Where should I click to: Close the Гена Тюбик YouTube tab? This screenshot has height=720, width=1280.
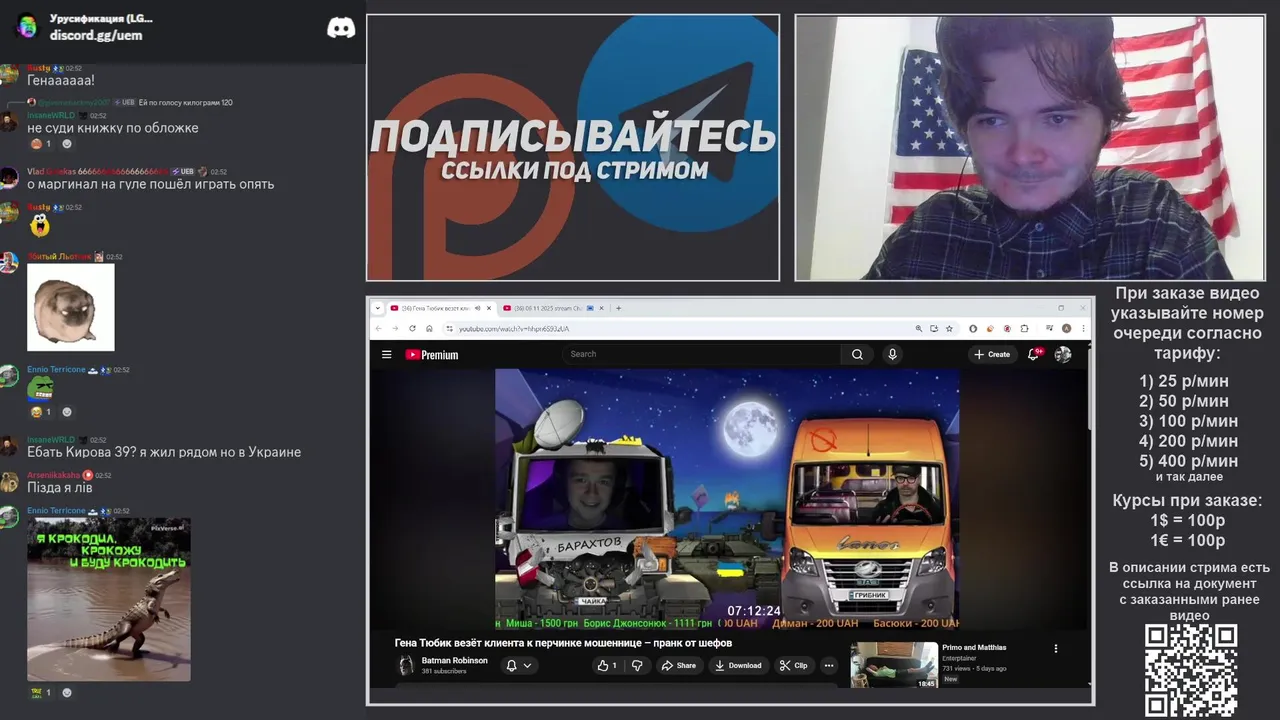(489, 308)
